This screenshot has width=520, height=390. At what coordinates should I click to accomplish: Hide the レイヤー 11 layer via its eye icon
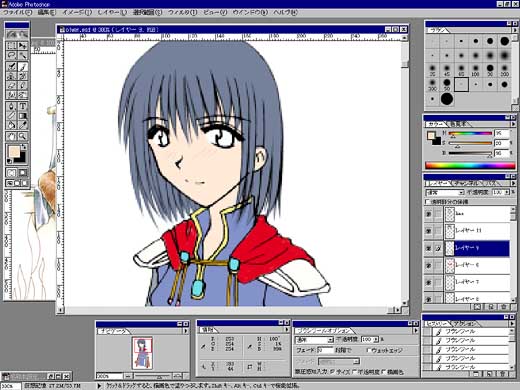pyautogui.click(x=429, y=231)
